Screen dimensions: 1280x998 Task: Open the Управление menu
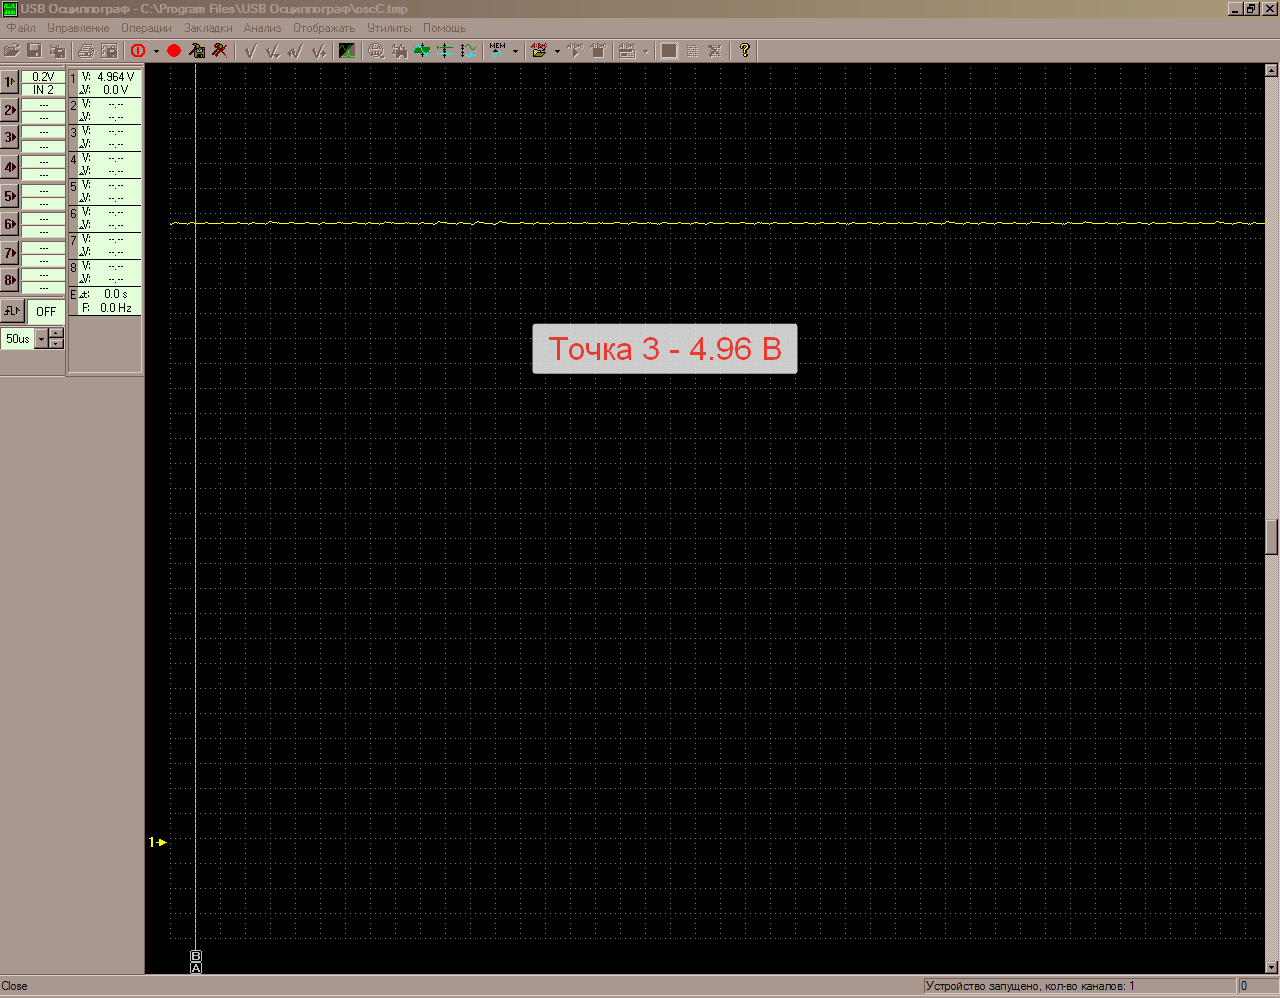(x=78, y=28)
